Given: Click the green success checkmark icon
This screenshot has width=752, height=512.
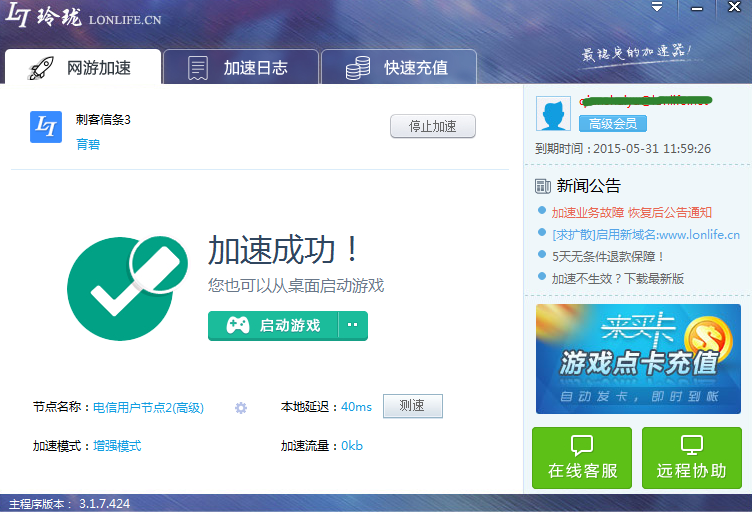Looking at the screenshot, I should [127, 288].
